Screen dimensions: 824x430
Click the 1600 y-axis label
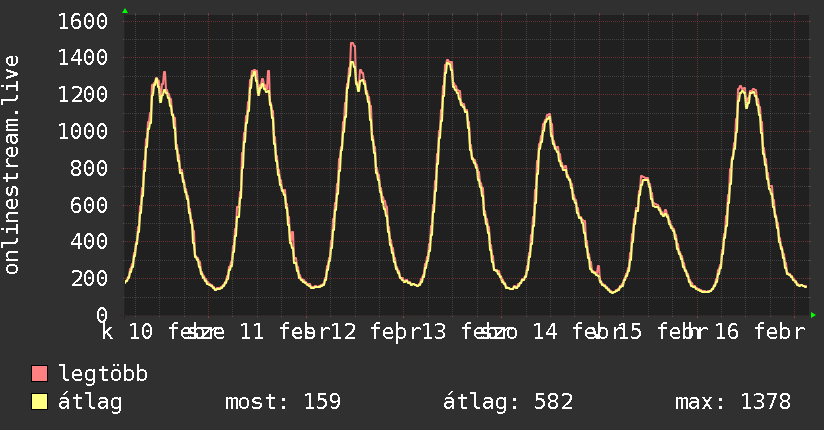[x=83, y=21]
